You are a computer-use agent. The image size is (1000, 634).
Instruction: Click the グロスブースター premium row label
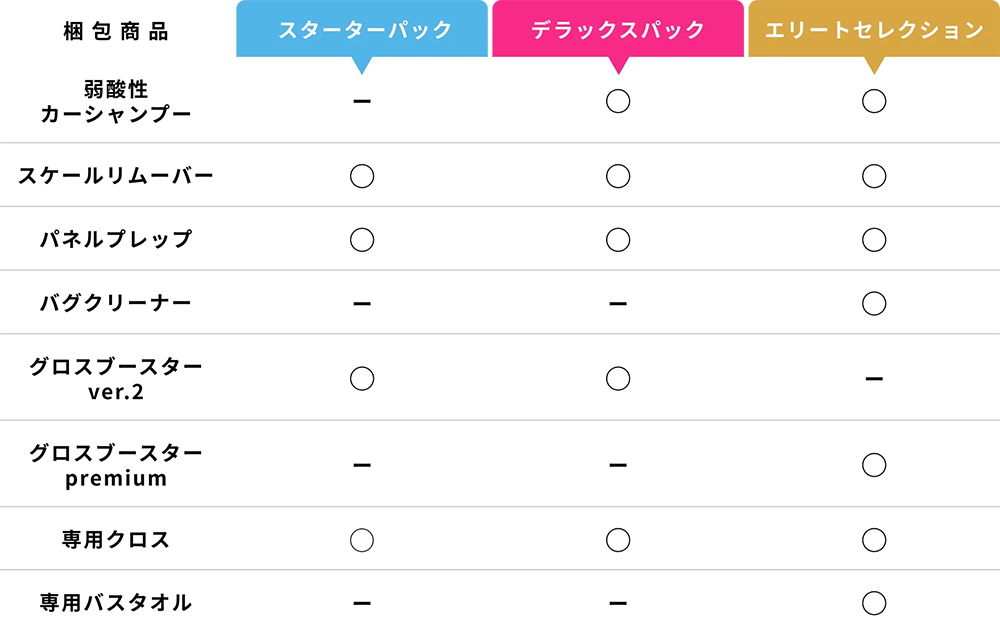(115, 465)
